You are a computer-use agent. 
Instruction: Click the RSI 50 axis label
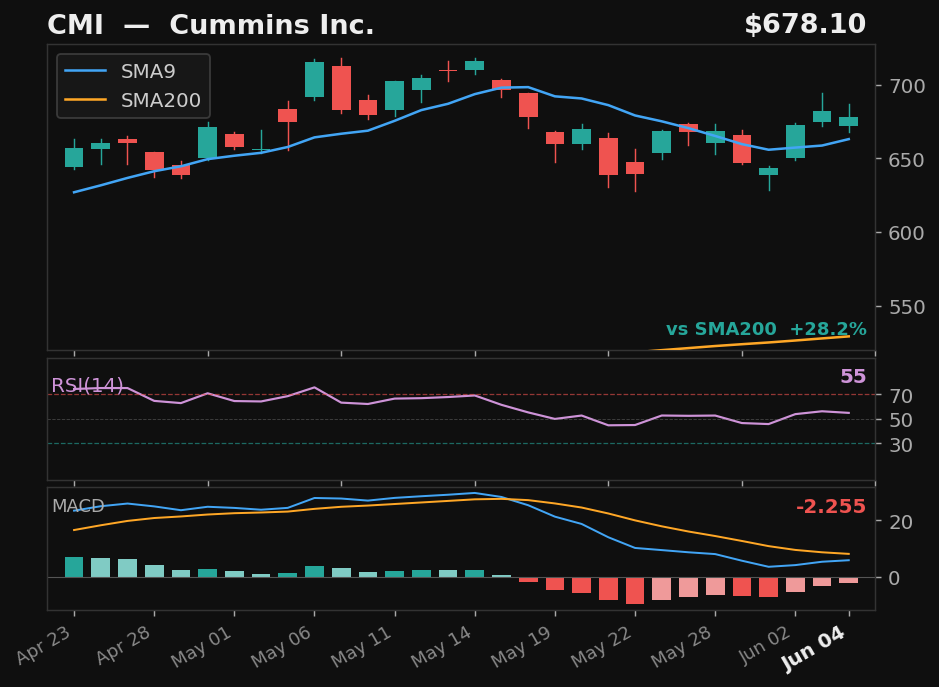tap(901, 420)
